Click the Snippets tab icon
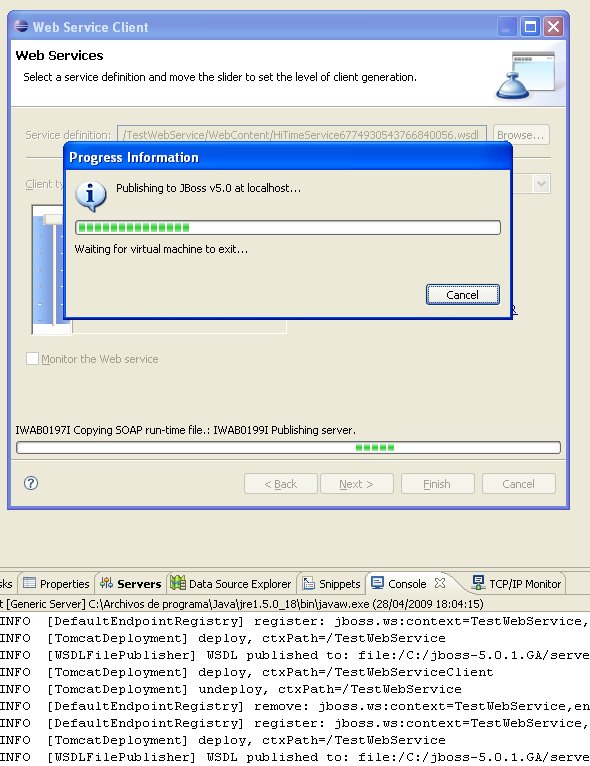590x766 pixels. pyautogui.click(x=309, y=583)
